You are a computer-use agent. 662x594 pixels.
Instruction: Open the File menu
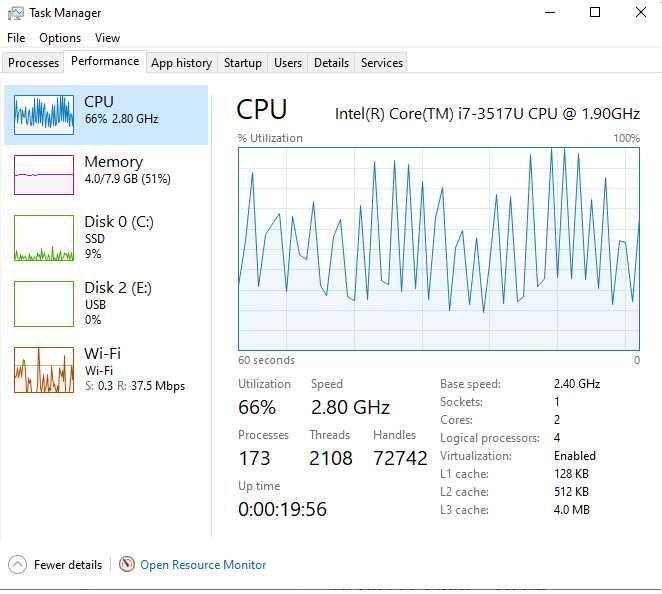(16, 38)
